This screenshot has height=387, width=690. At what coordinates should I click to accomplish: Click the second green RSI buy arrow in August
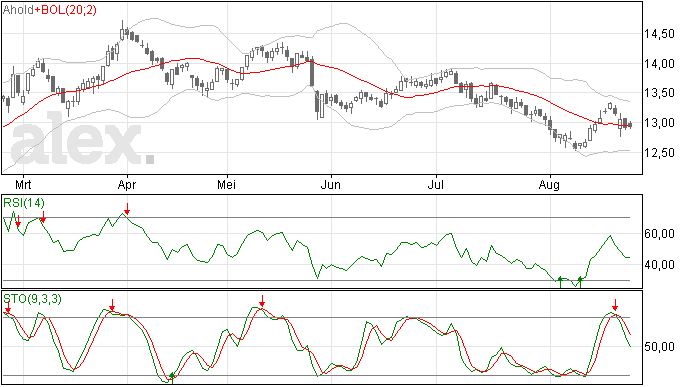pos(580,282)
